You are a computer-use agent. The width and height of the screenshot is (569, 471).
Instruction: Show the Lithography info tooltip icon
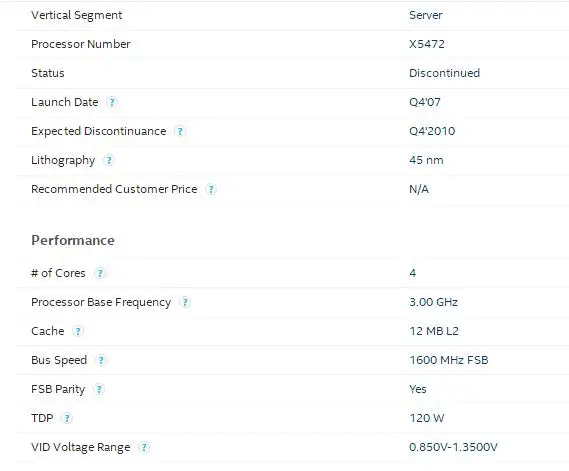(x=109, y=160)
